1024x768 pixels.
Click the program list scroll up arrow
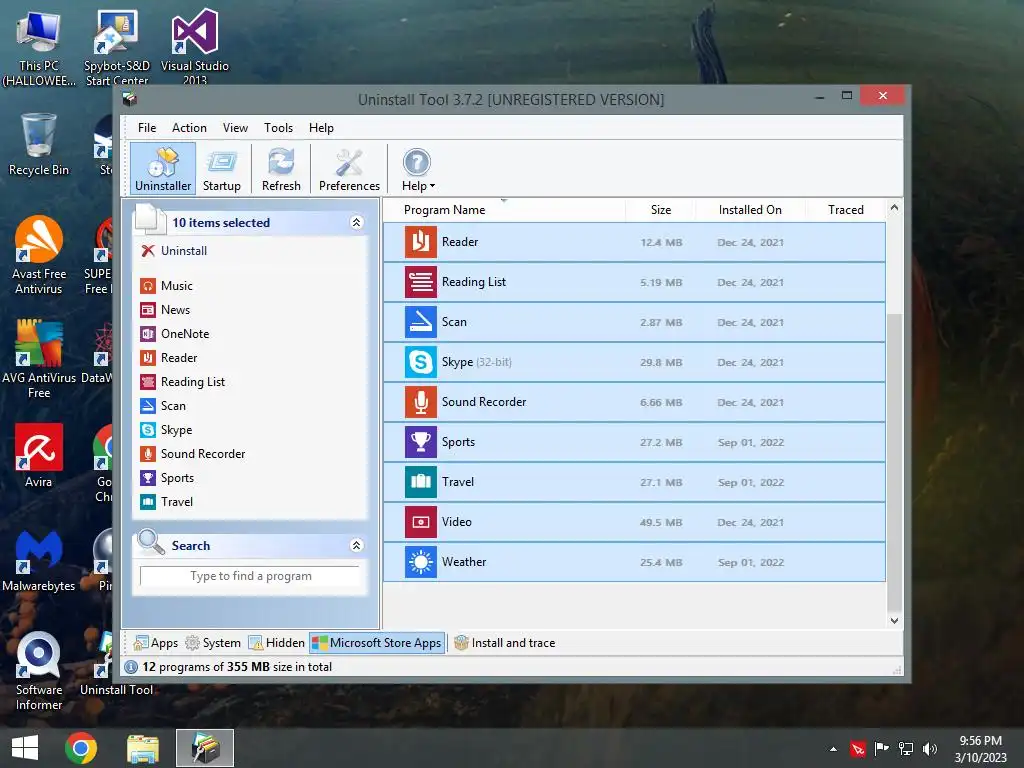click(x=894, y=208)
